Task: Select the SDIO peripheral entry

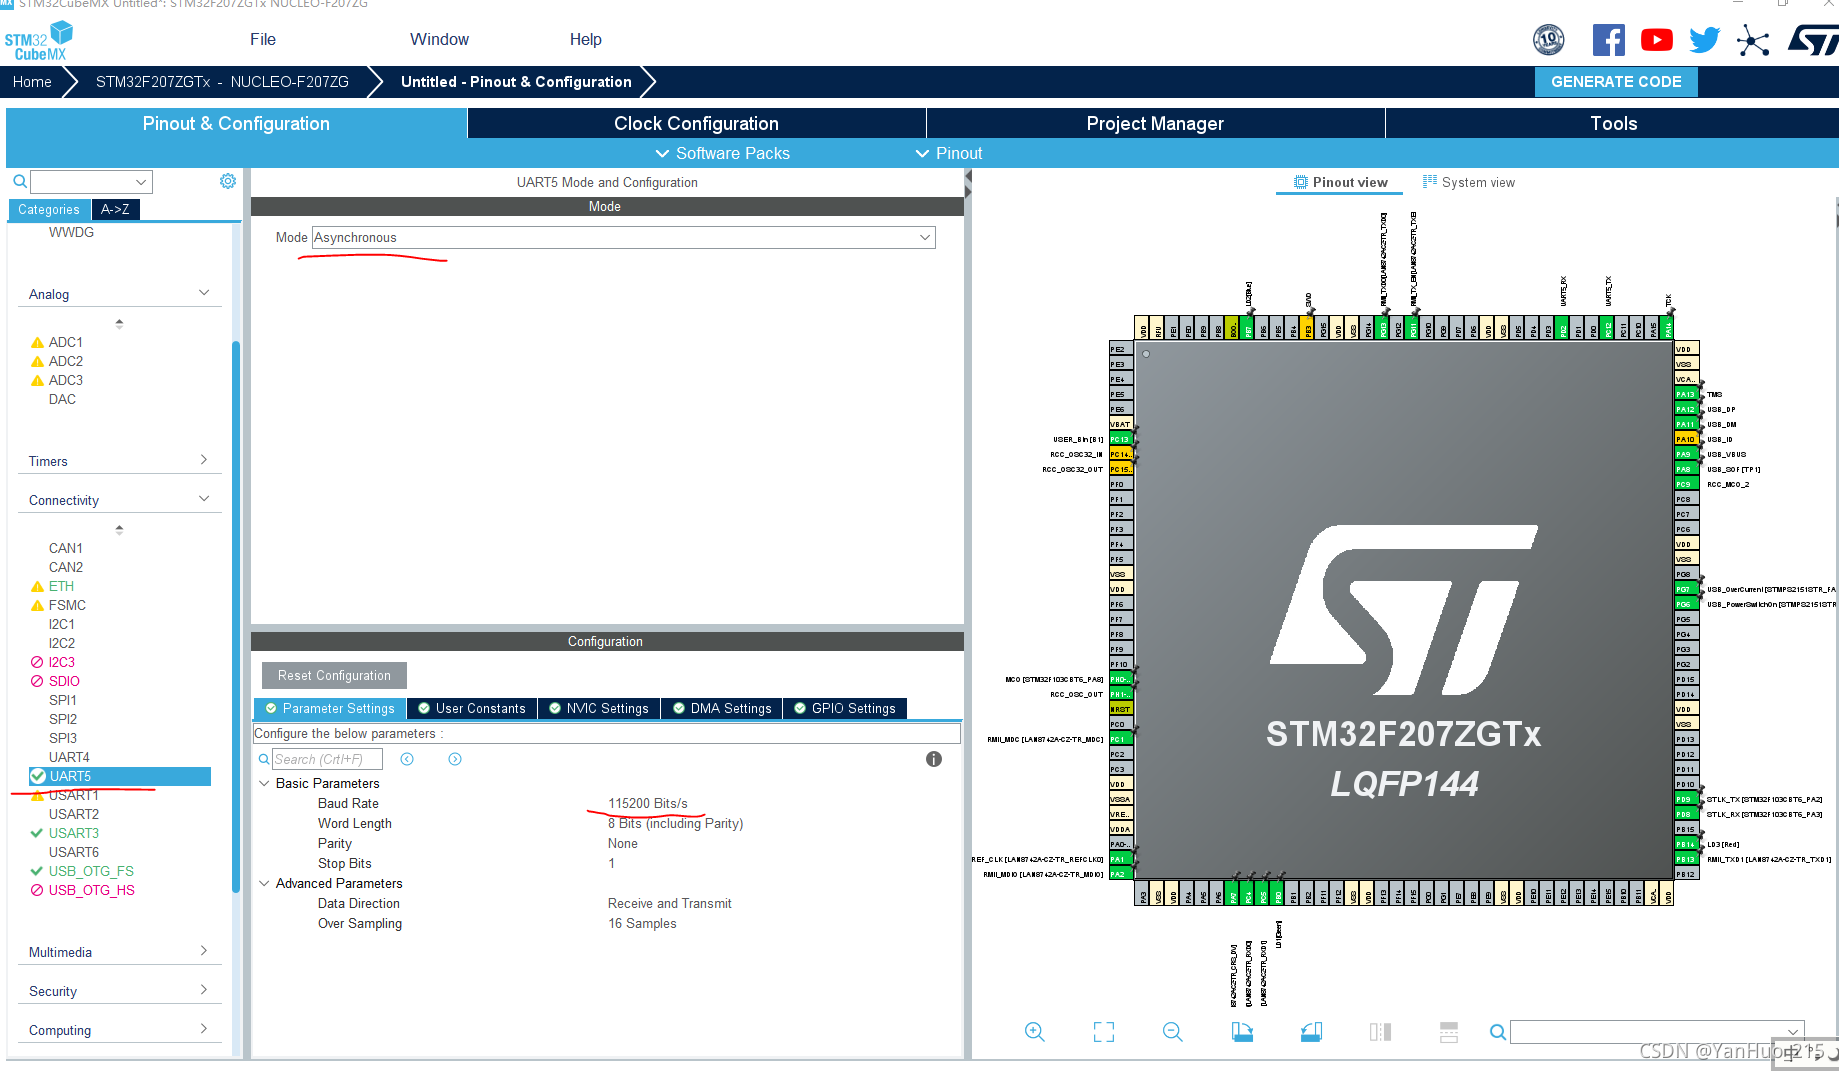Action: tap(64, 681)
